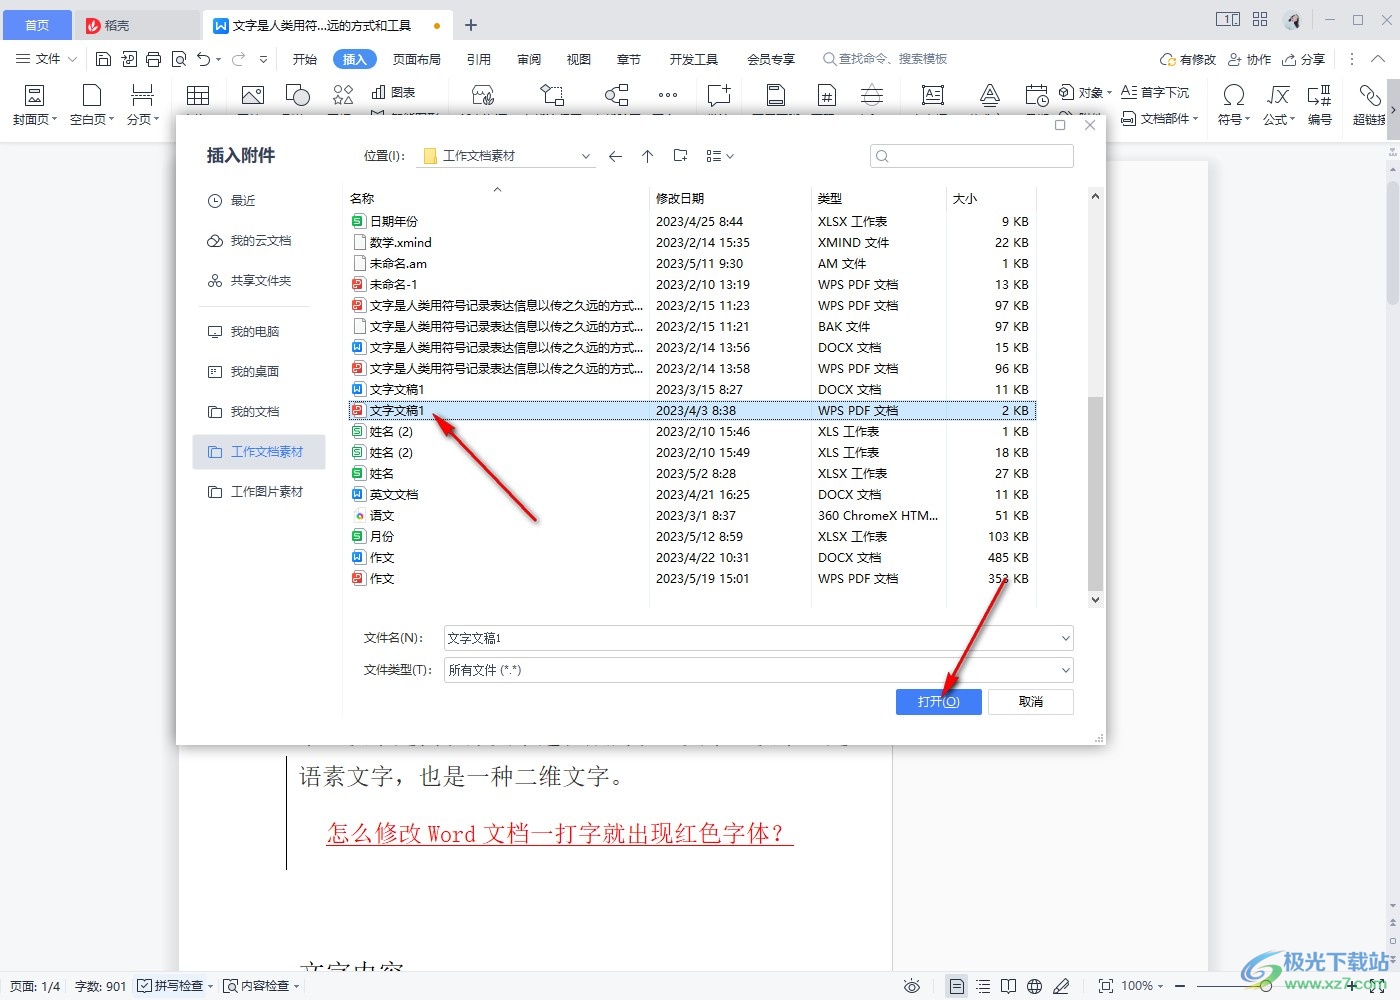Click the 协作 collaboration button
The image size is (1400, 1000).
[1250, 59]
